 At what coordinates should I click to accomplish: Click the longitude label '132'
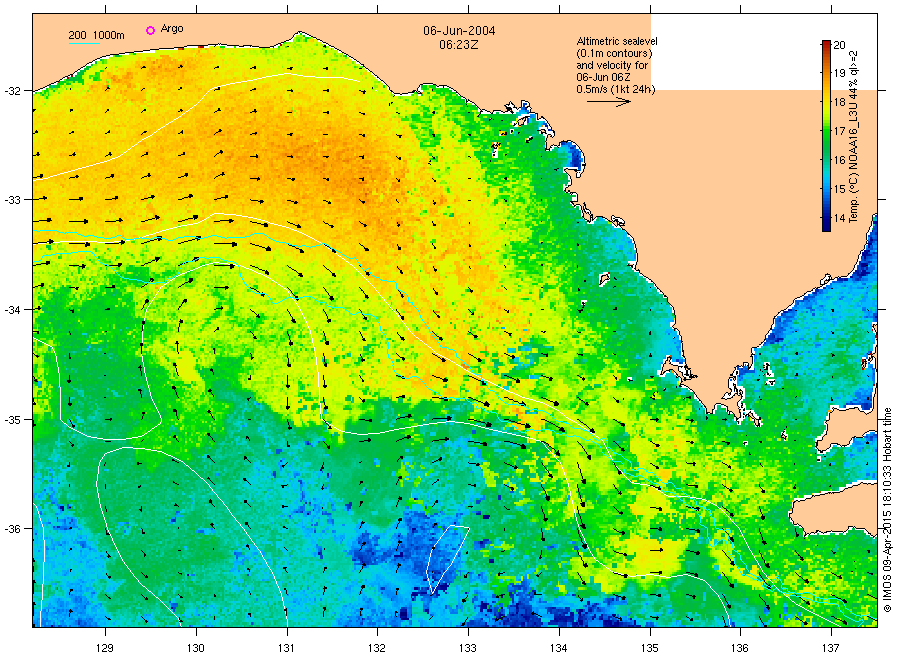(x=377, y=648)
